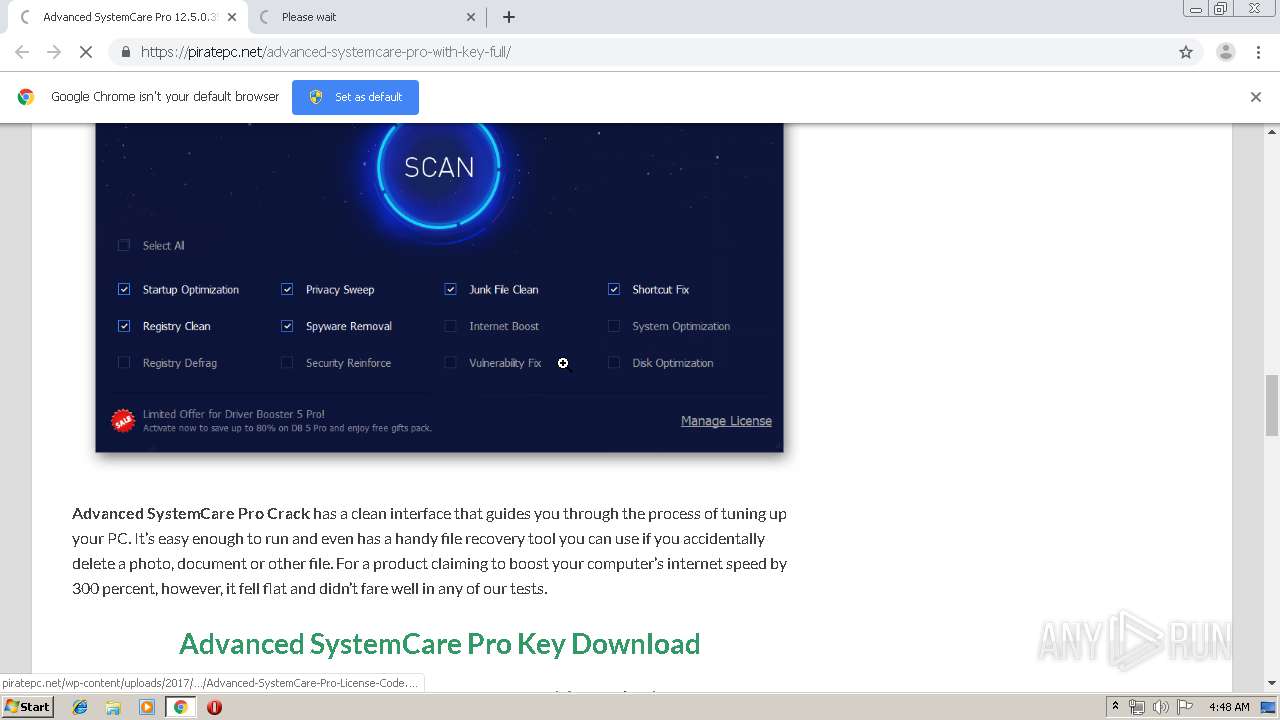Close the Advanced SystemCare Pro tab
Image resolution: width=1280 pixels, height=720 pixels.
230,17
